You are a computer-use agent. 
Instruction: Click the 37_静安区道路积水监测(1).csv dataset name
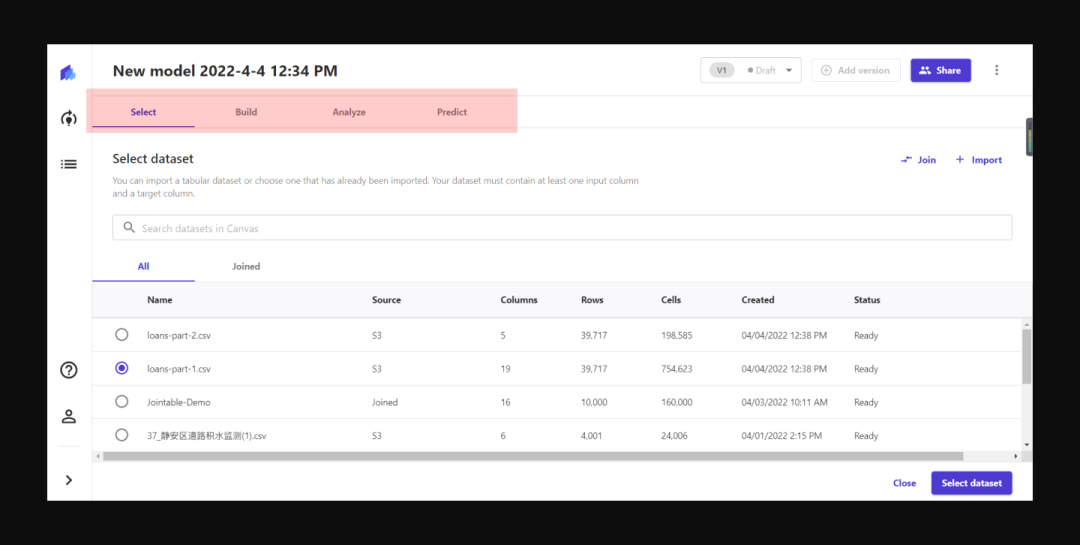[x=207, y=436]
